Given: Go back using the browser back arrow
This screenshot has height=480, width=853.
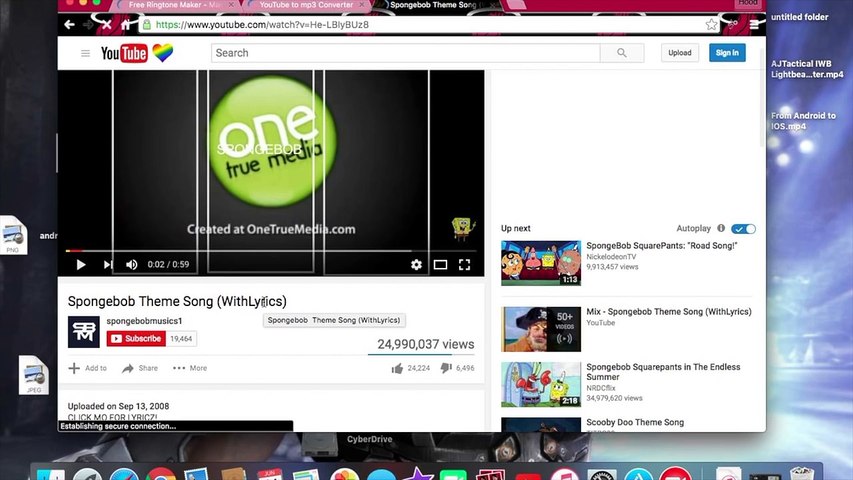Looking at the screenshot, I should pyautogui.click(x=69, y=24).
